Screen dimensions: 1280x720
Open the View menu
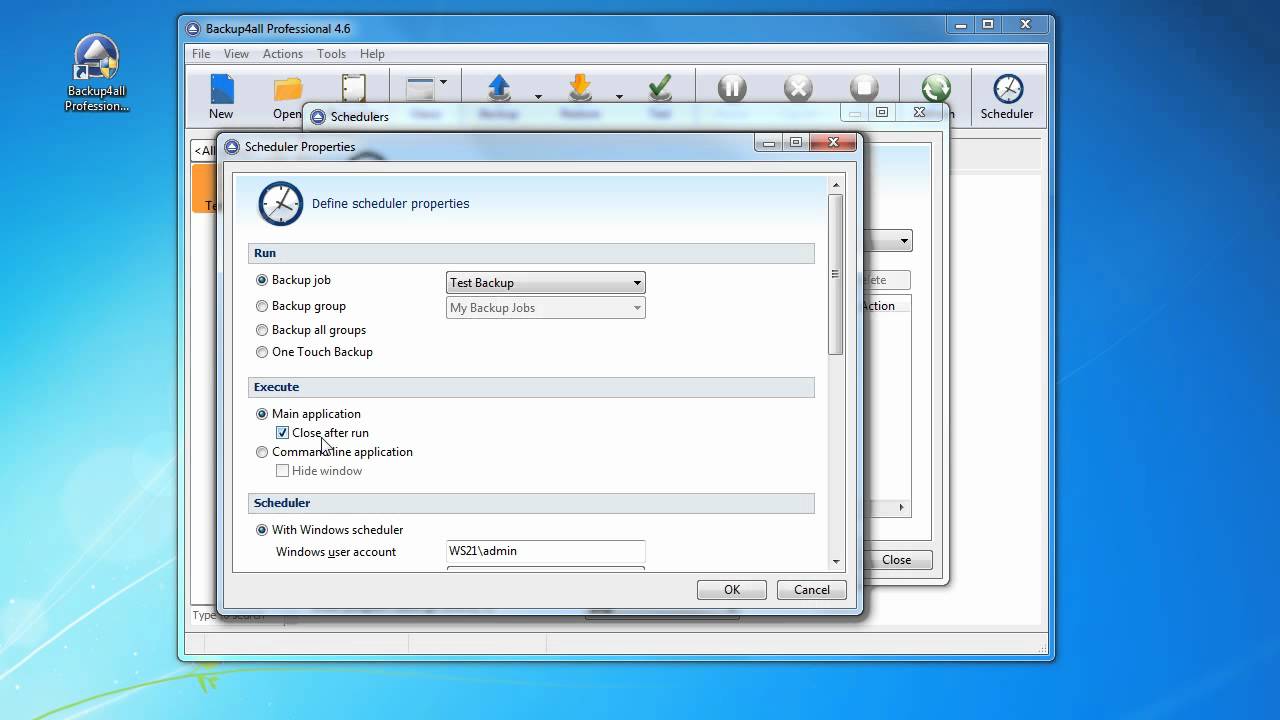pos(236,54)
